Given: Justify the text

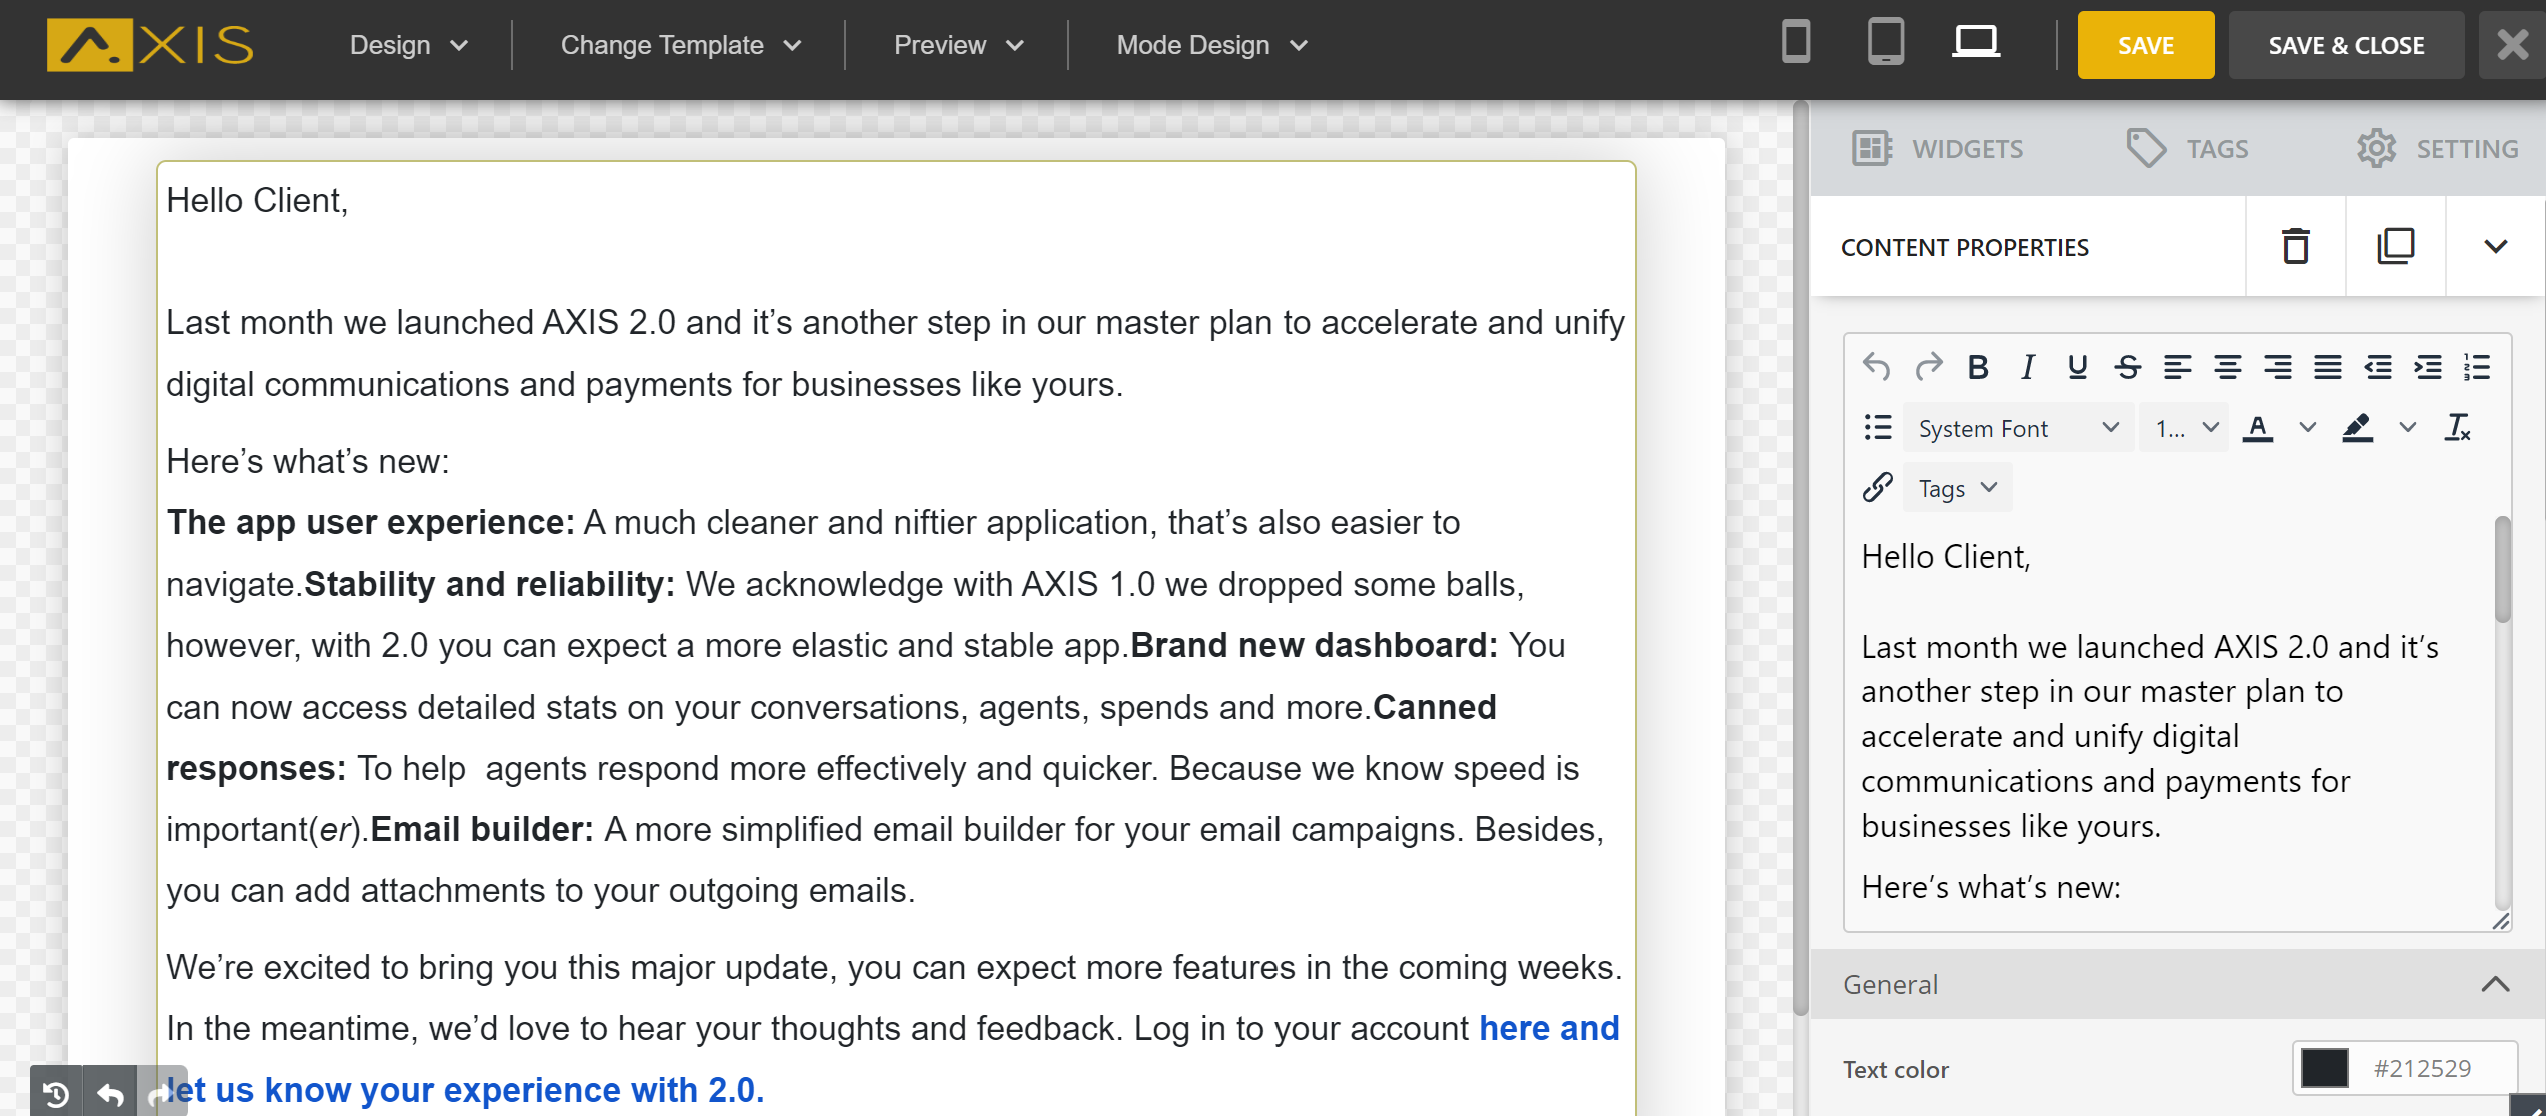Looking at the screenshot, I should click(x=2328, y=367).
